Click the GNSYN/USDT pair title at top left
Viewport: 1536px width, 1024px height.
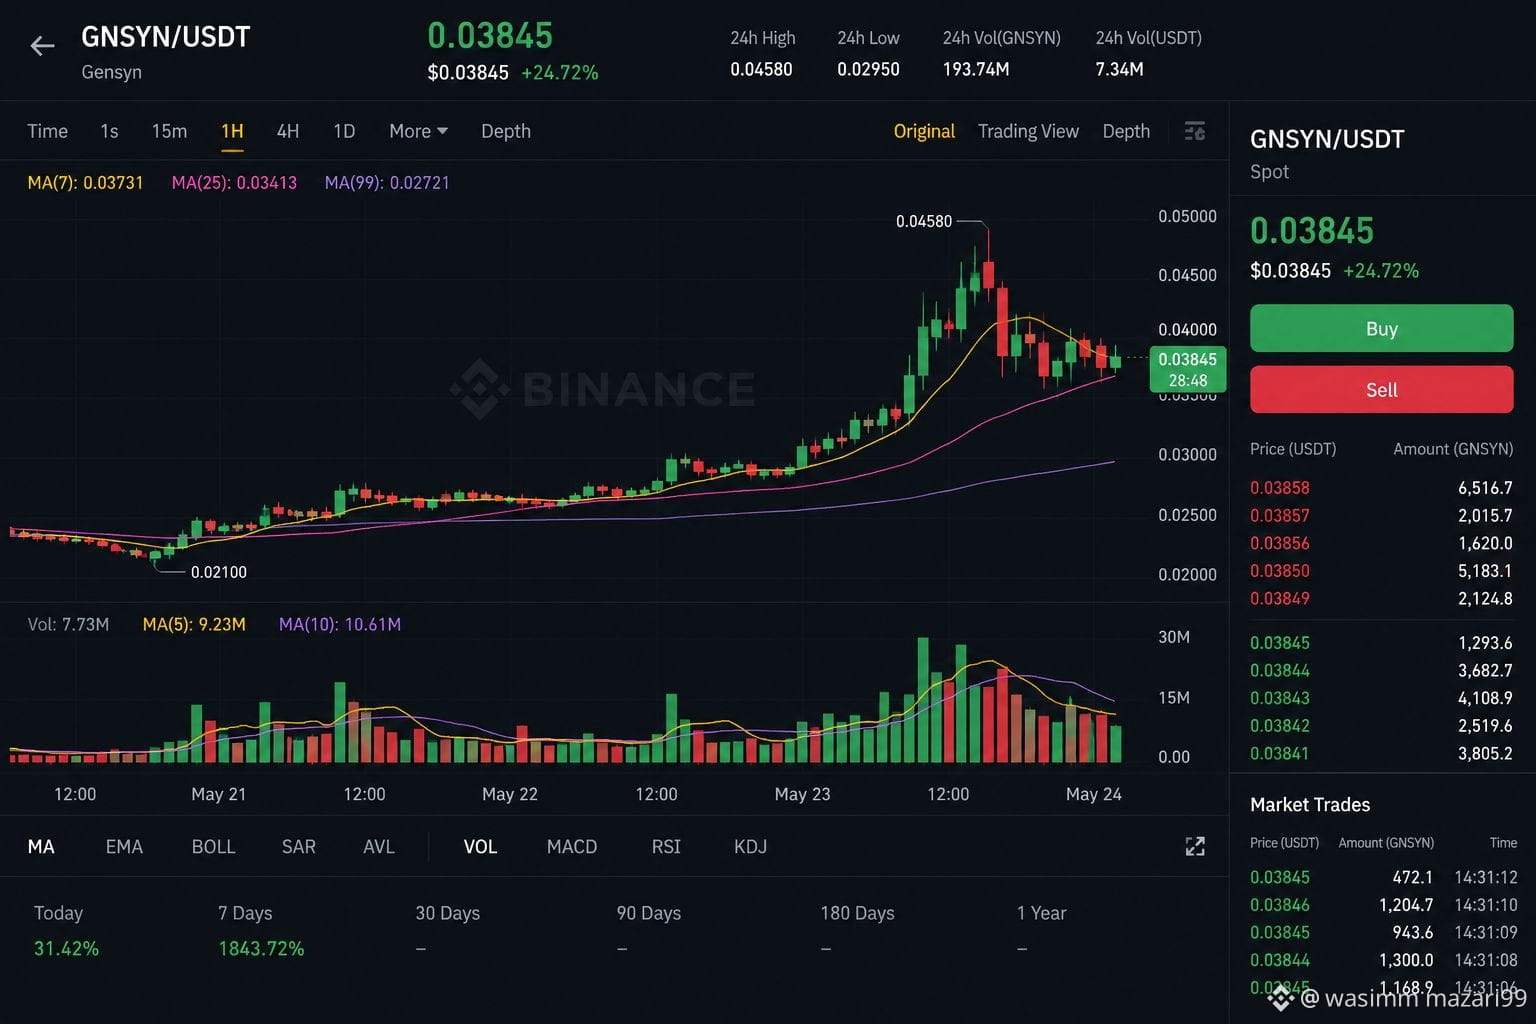165,37
